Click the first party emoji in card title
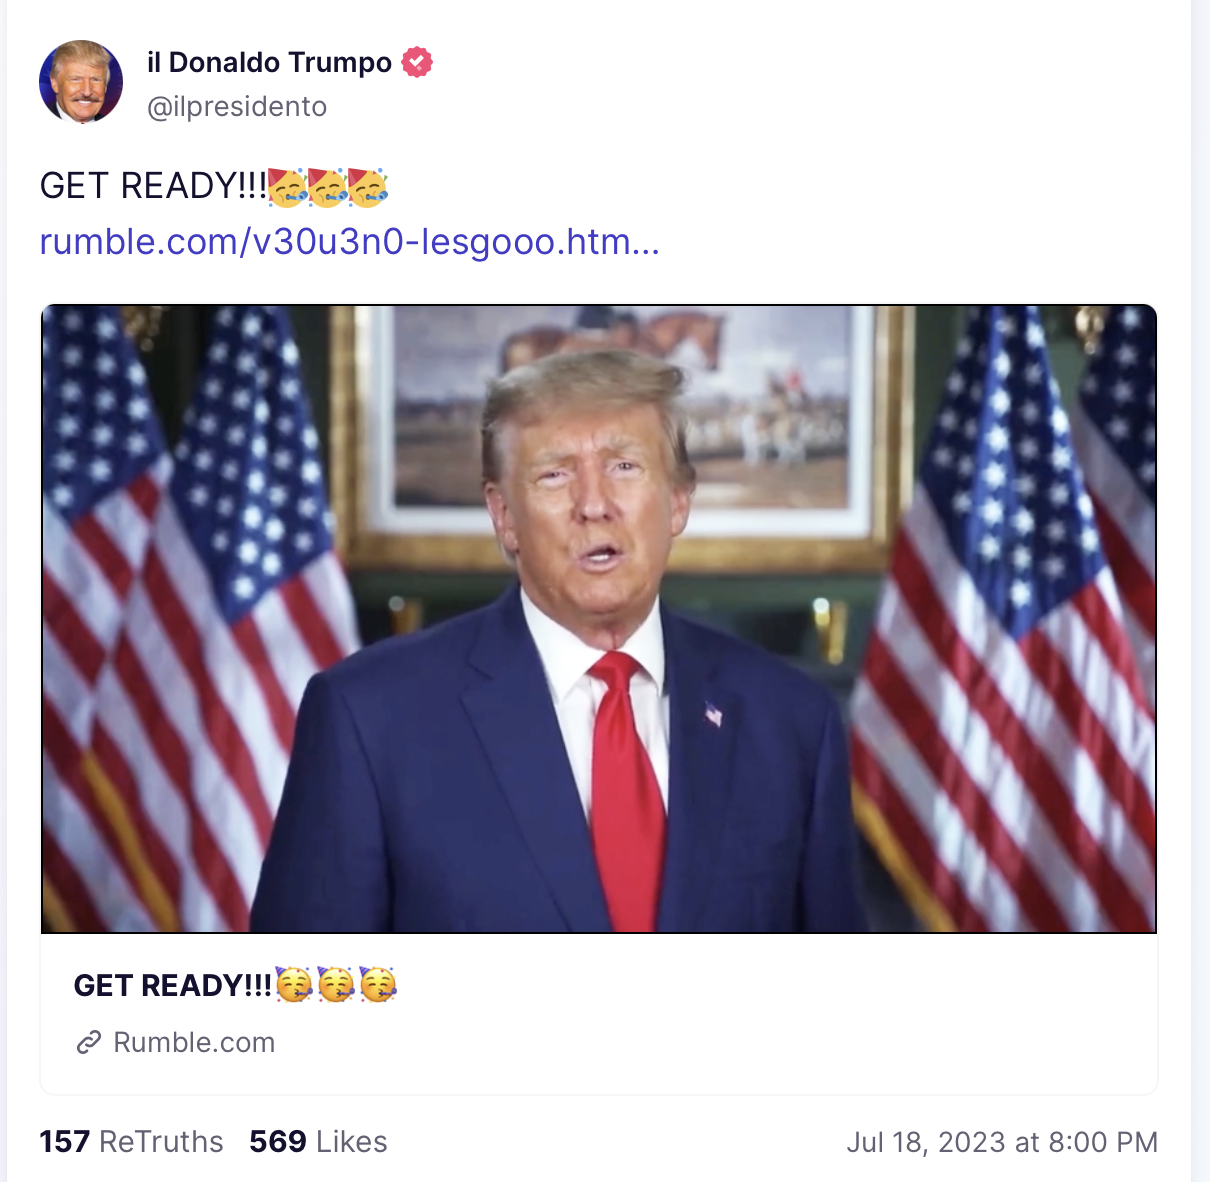 [294, 985]
